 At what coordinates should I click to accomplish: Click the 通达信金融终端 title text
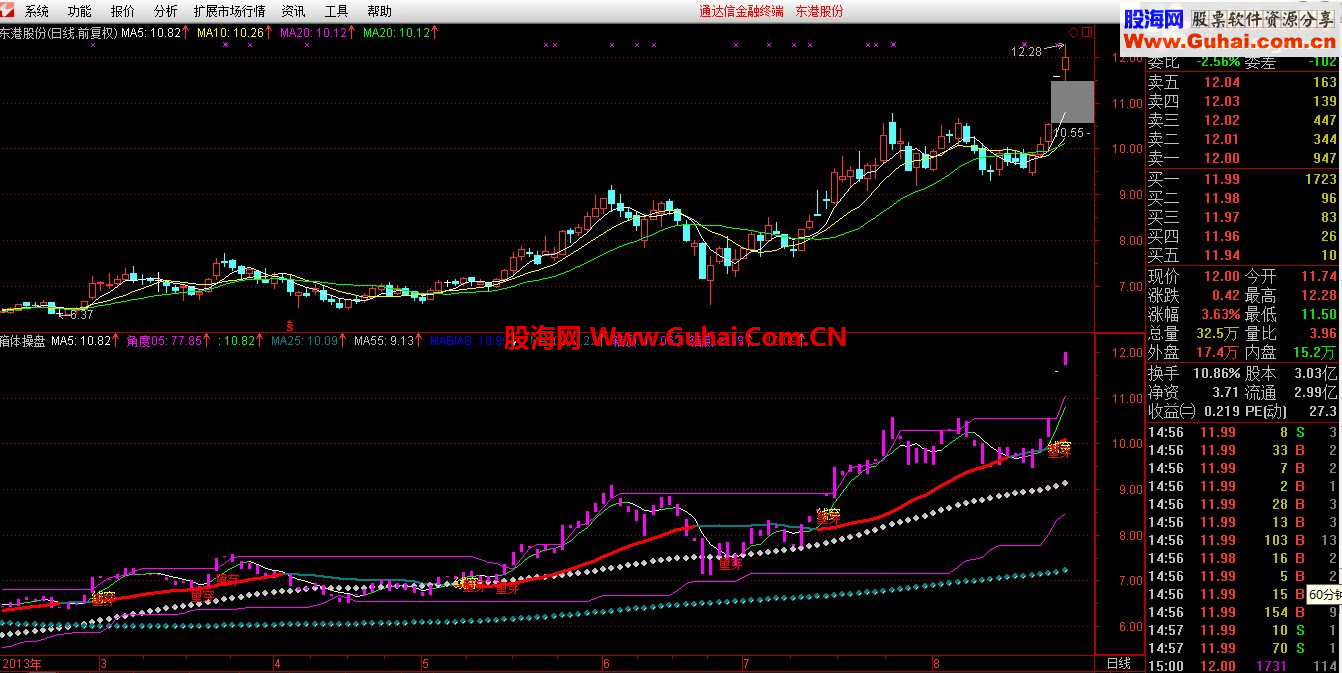click(741, 12)
